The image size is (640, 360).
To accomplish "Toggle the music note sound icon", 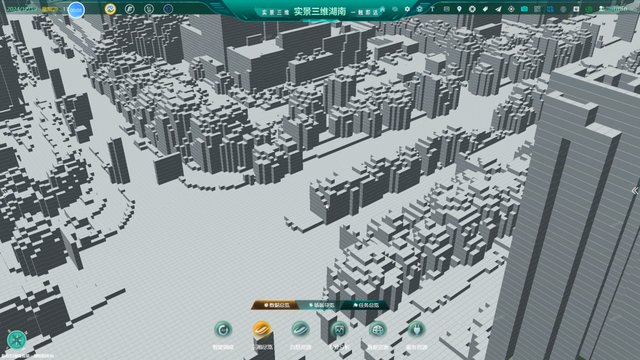I will click(x=129, y=9).
